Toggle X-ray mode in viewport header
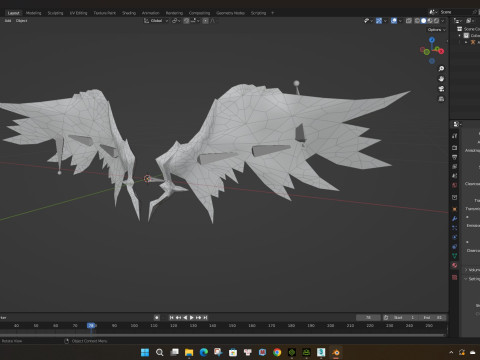The width and height of the screenshot is (480, 360). tap(409, 21)
